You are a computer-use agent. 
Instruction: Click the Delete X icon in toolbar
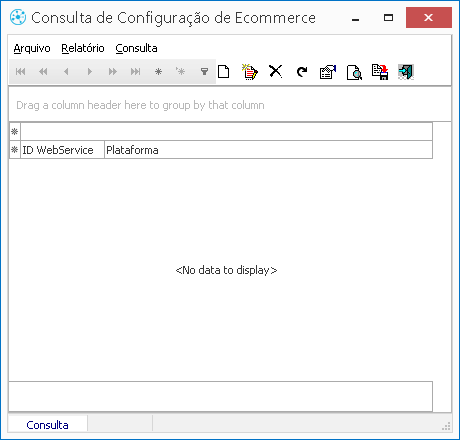276,71
